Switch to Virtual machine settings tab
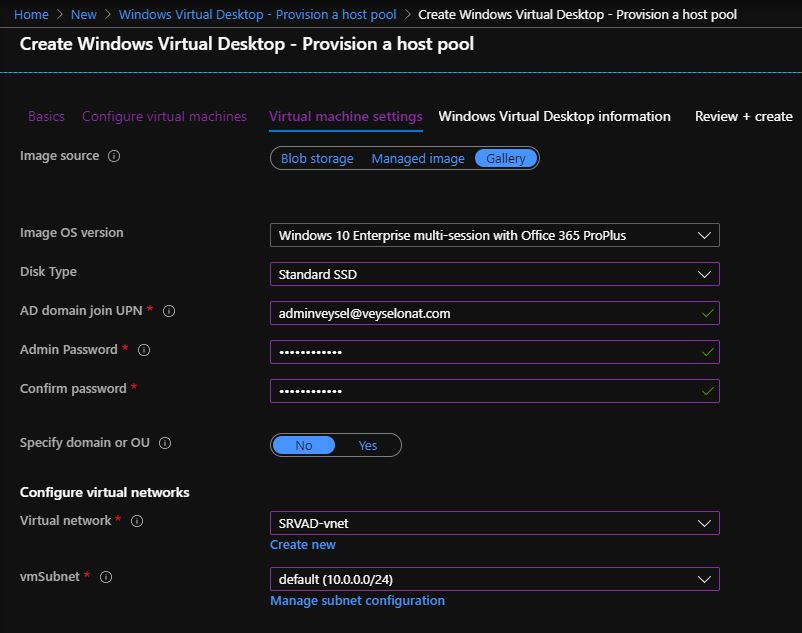This screenshot has width=802, height=633. coord(346,117)
